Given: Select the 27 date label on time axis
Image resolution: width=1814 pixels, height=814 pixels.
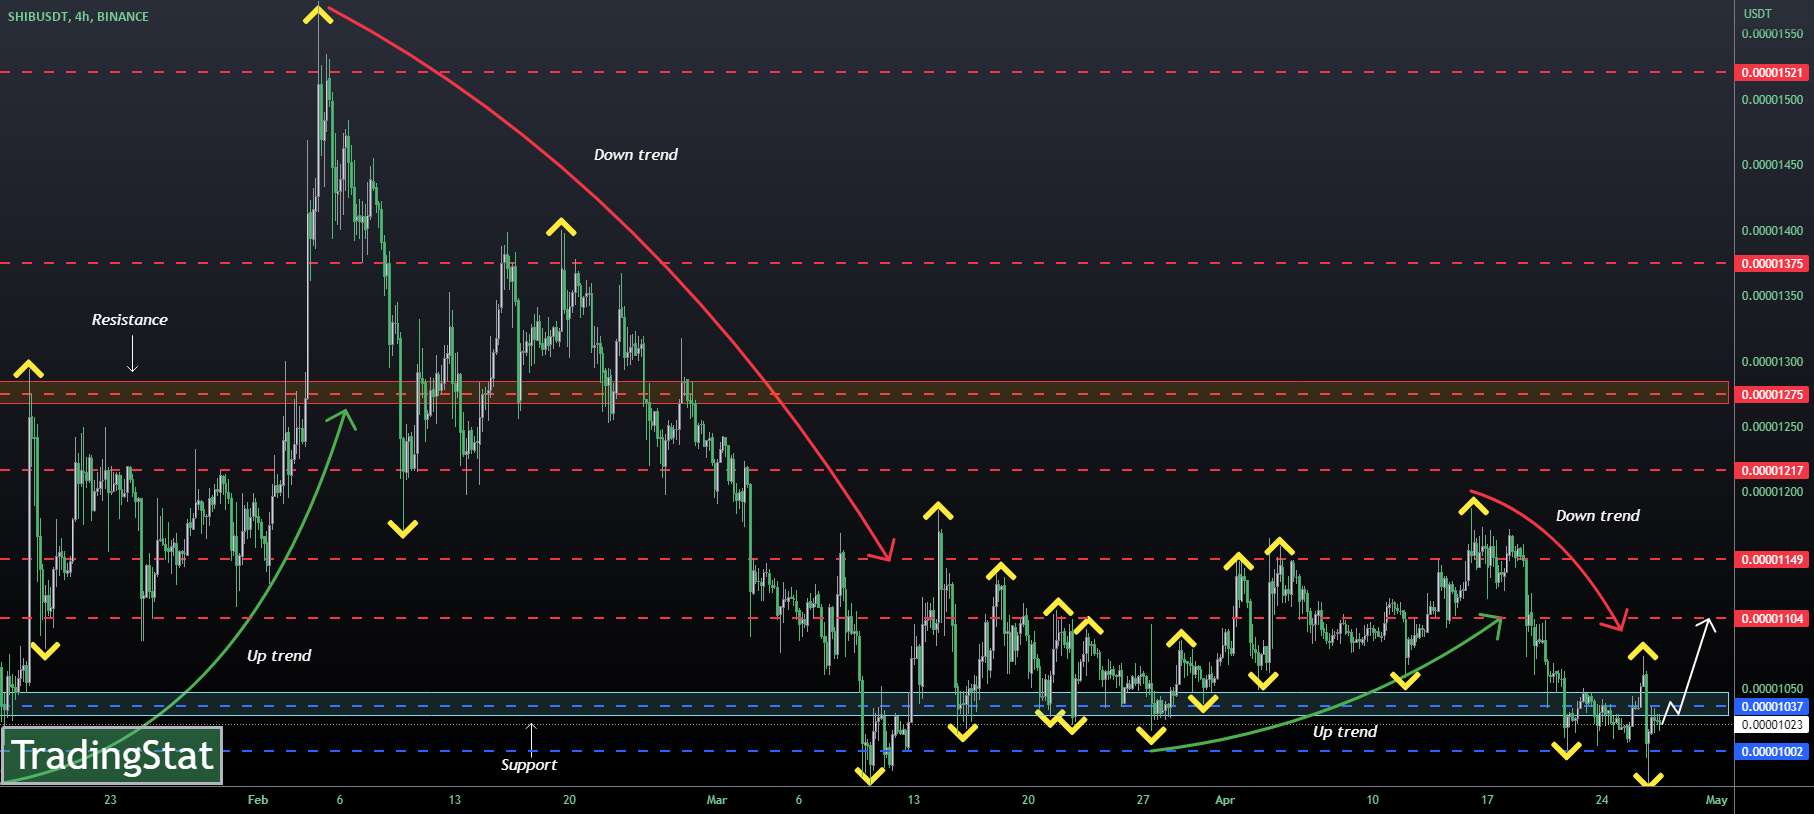Looking at the screenshot, I should pos(1143,800).
